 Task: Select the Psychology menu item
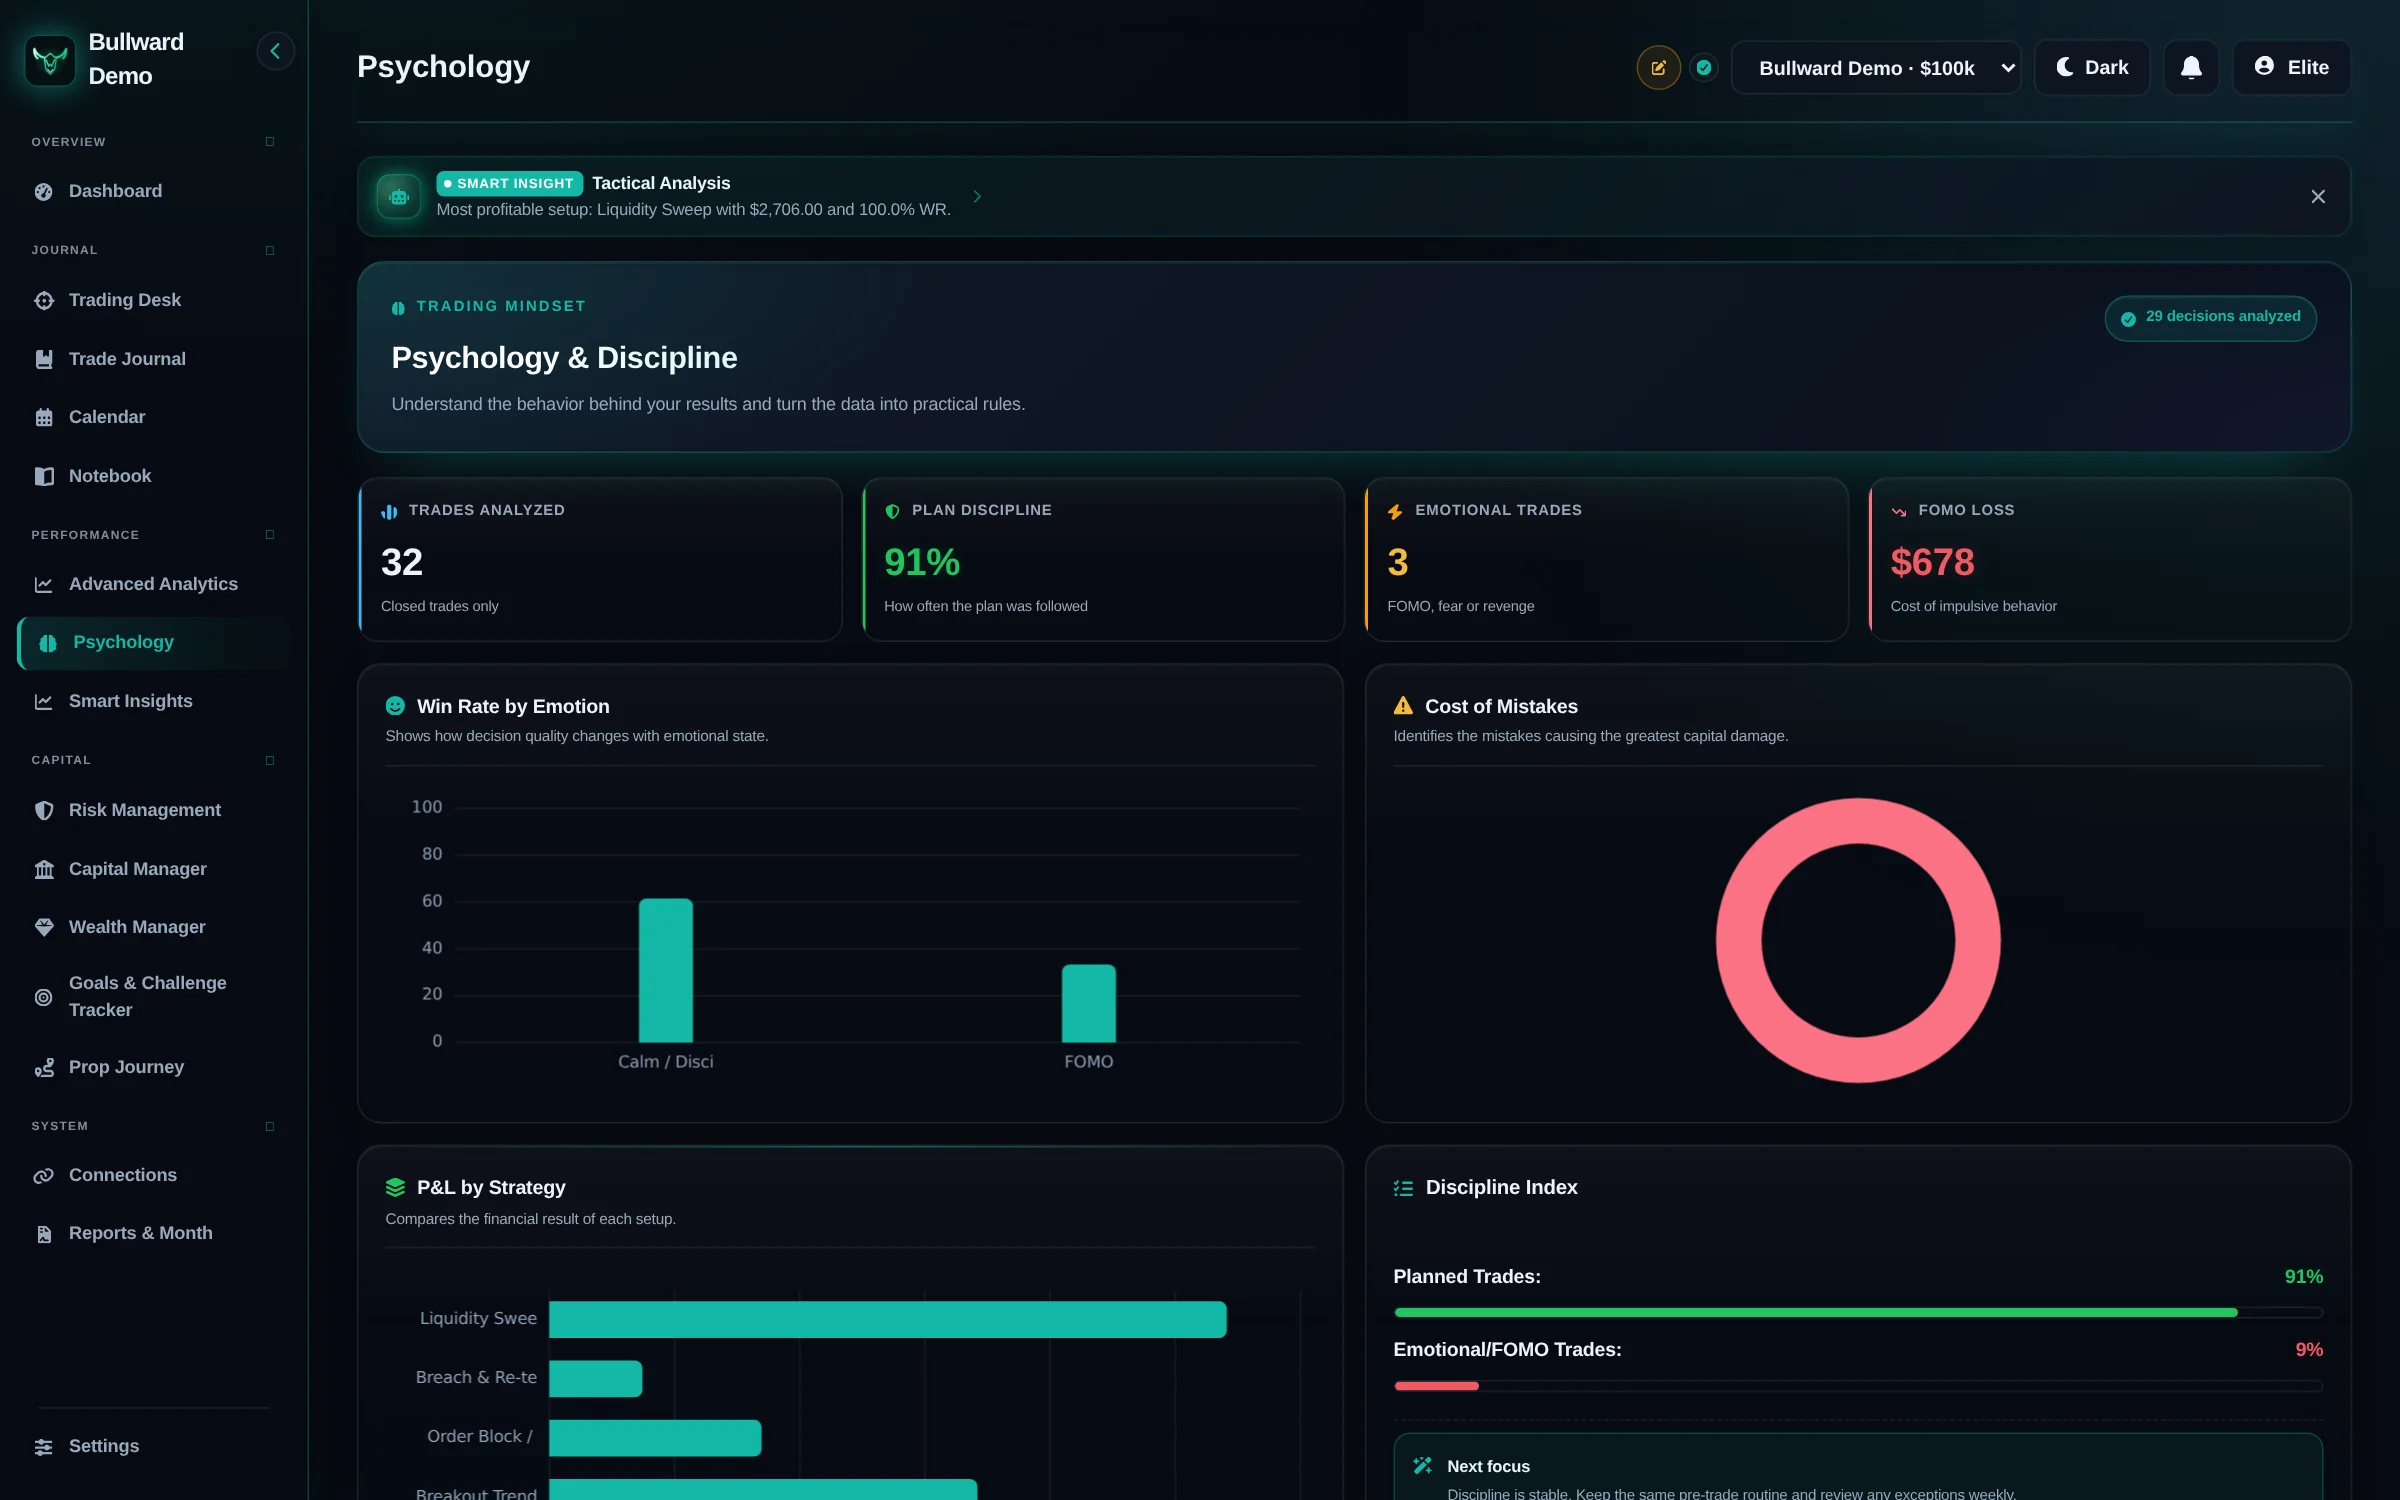[x=153, y=643]
